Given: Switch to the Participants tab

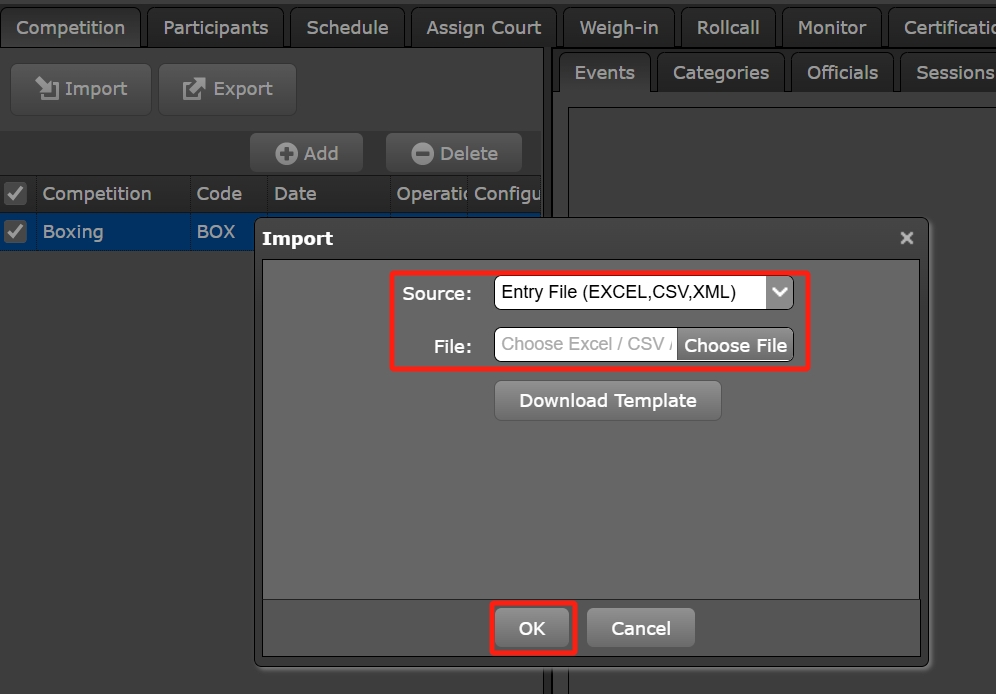Looking at the screenshot, I should [x=215, y=28].
